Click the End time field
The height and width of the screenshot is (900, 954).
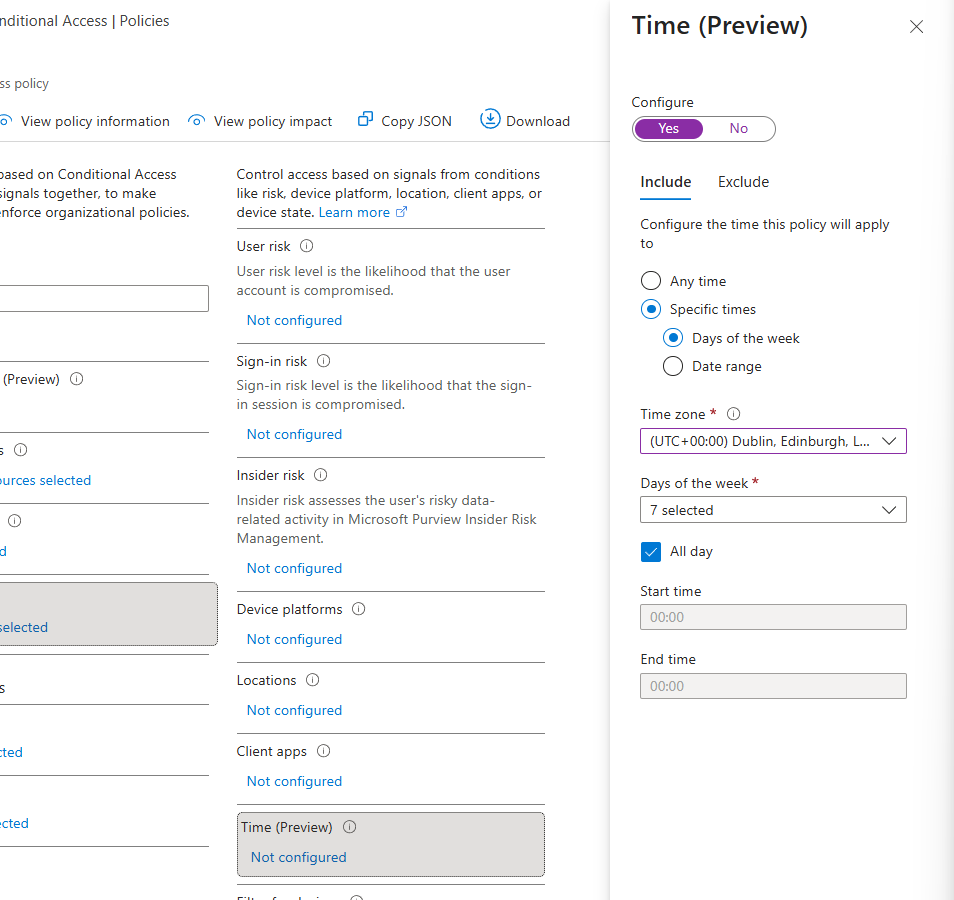(773, 686)
